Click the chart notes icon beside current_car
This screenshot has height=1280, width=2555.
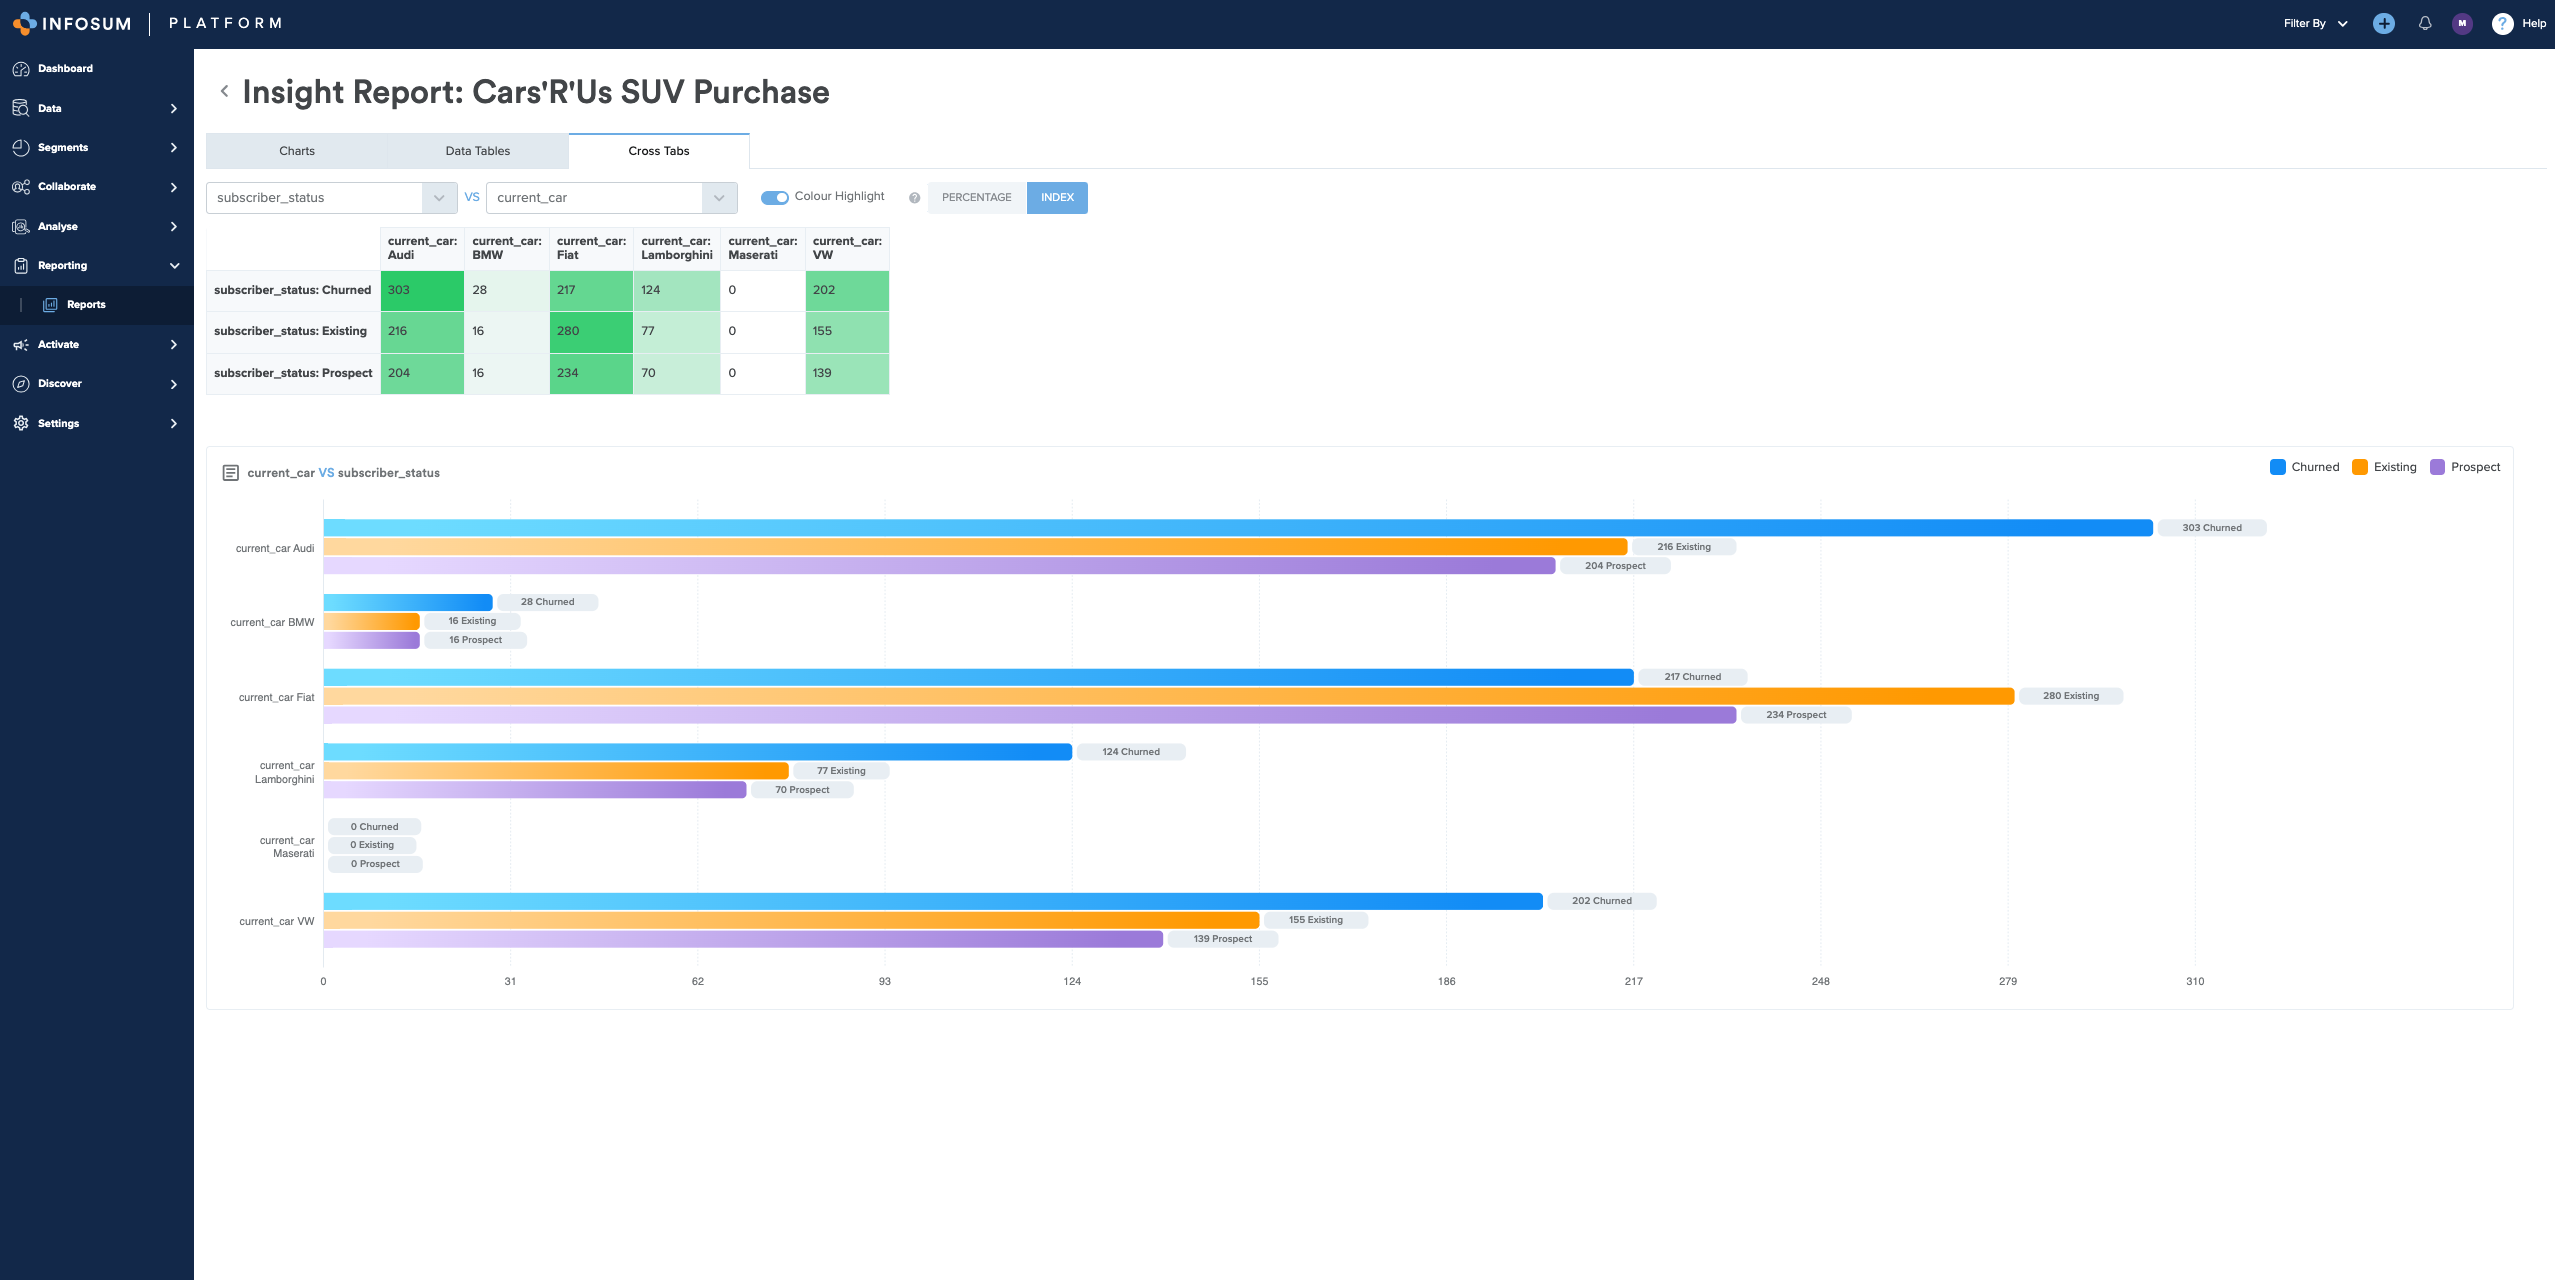[x=230, y=473]
